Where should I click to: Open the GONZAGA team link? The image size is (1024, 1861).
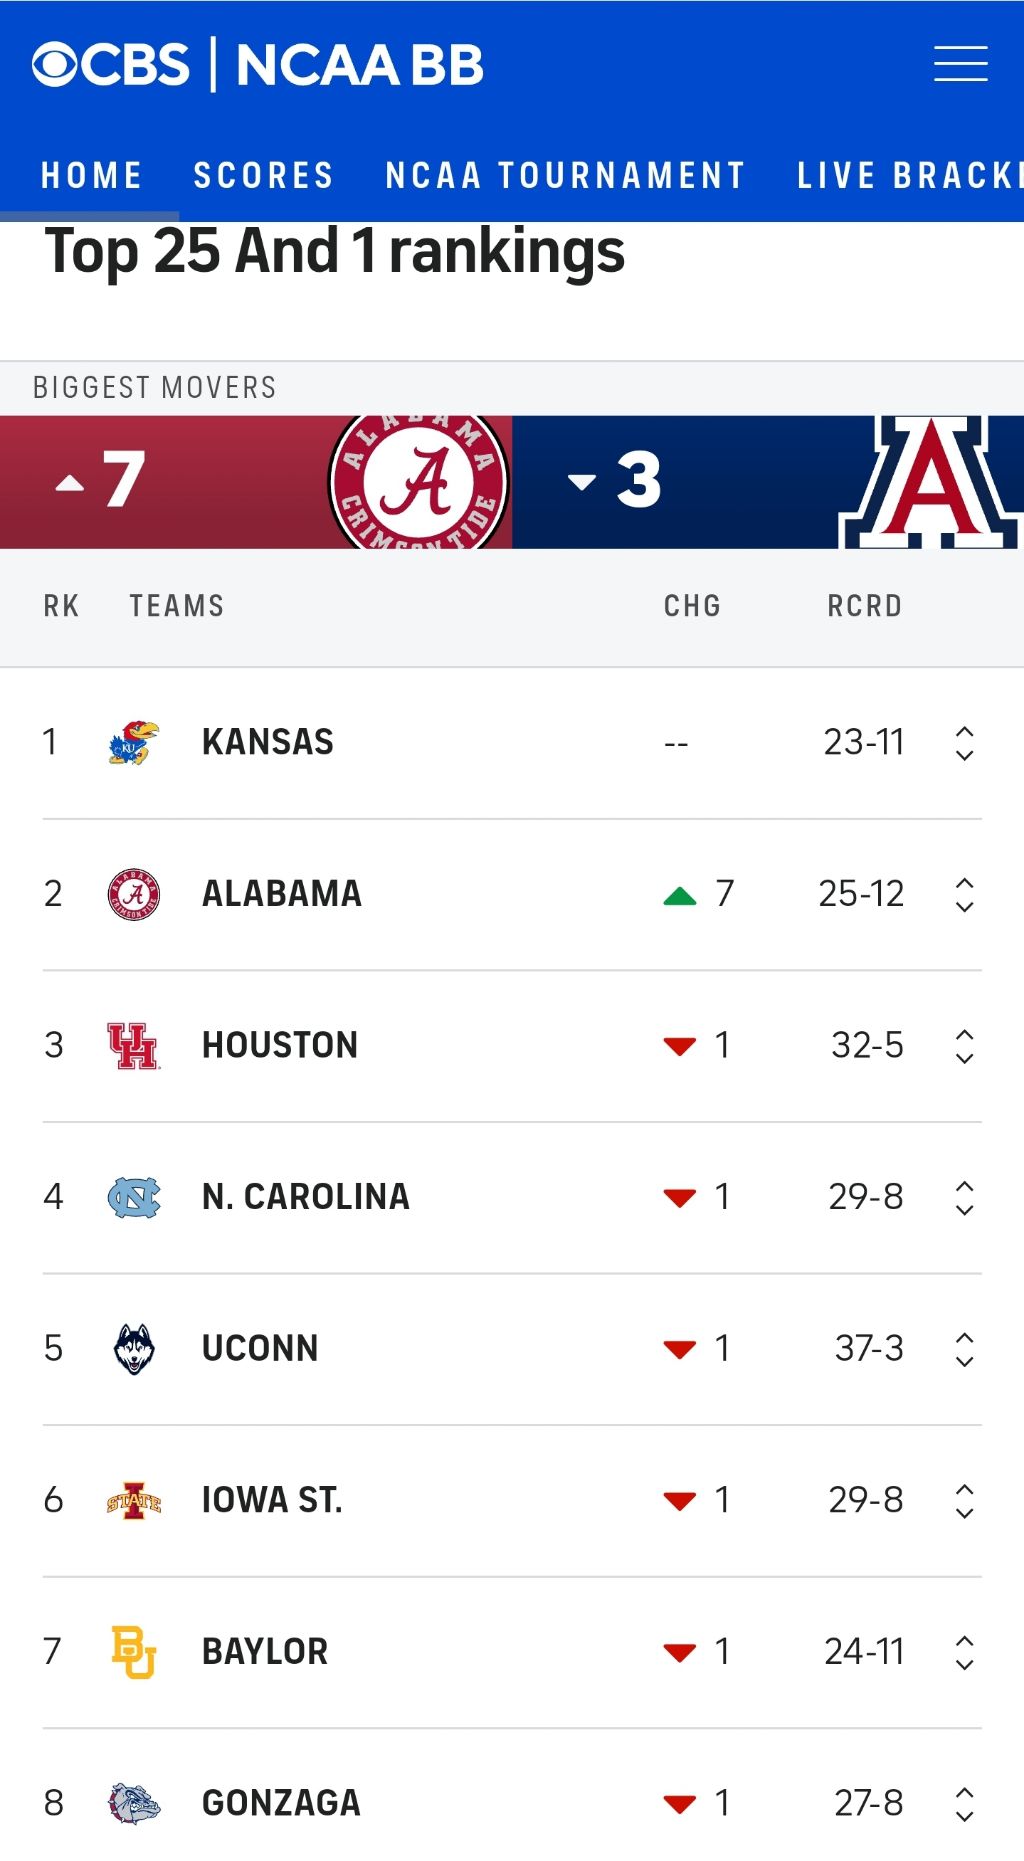click(281, 1803)
